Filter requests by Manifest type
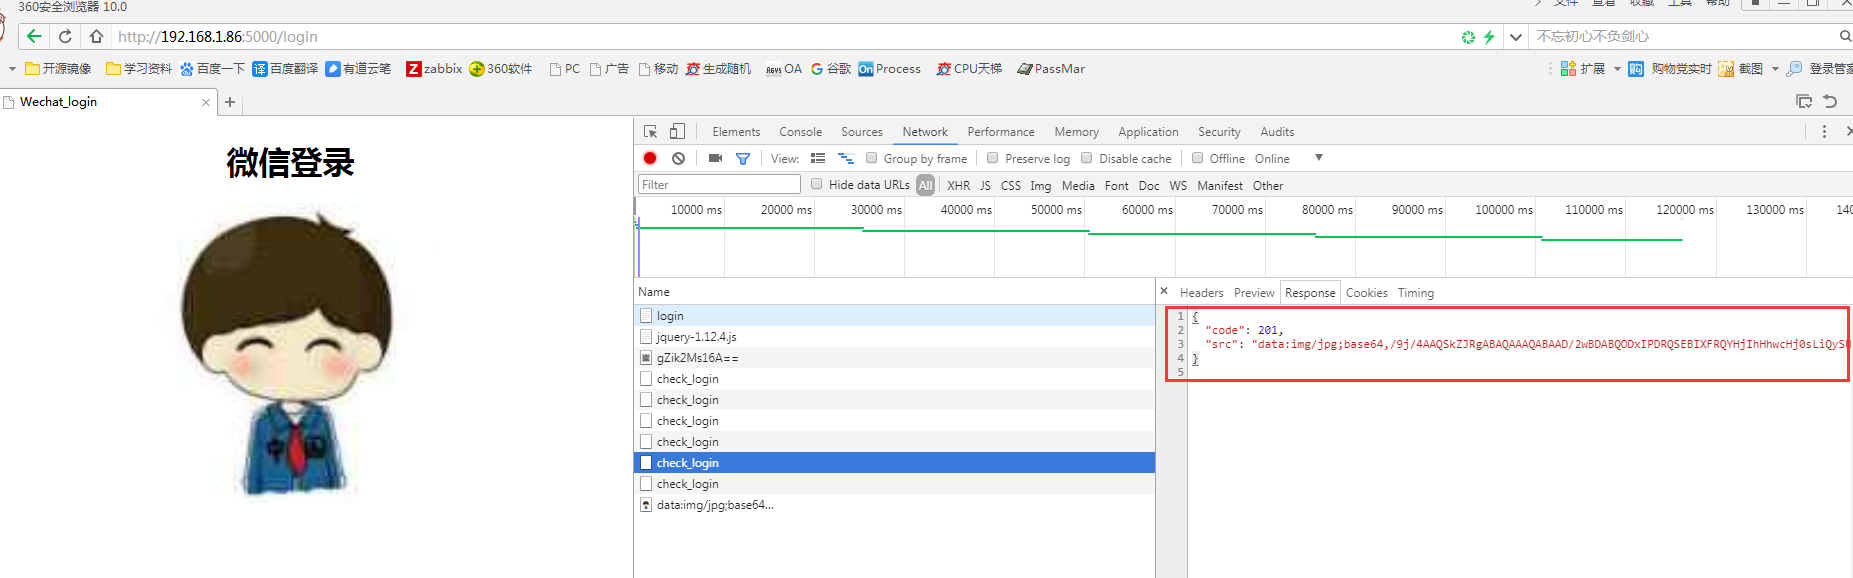The height and width of the screenshot is (578, 1853). (x=1220, y=186)
